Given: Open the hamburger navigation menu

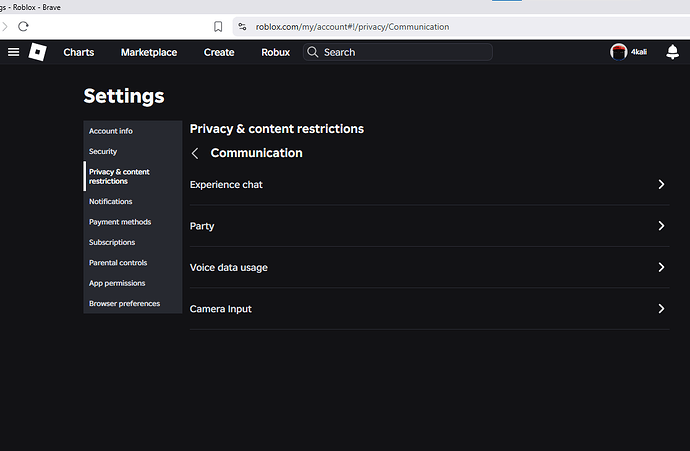Looking at the screenshot, I should [x=13, y=52].
